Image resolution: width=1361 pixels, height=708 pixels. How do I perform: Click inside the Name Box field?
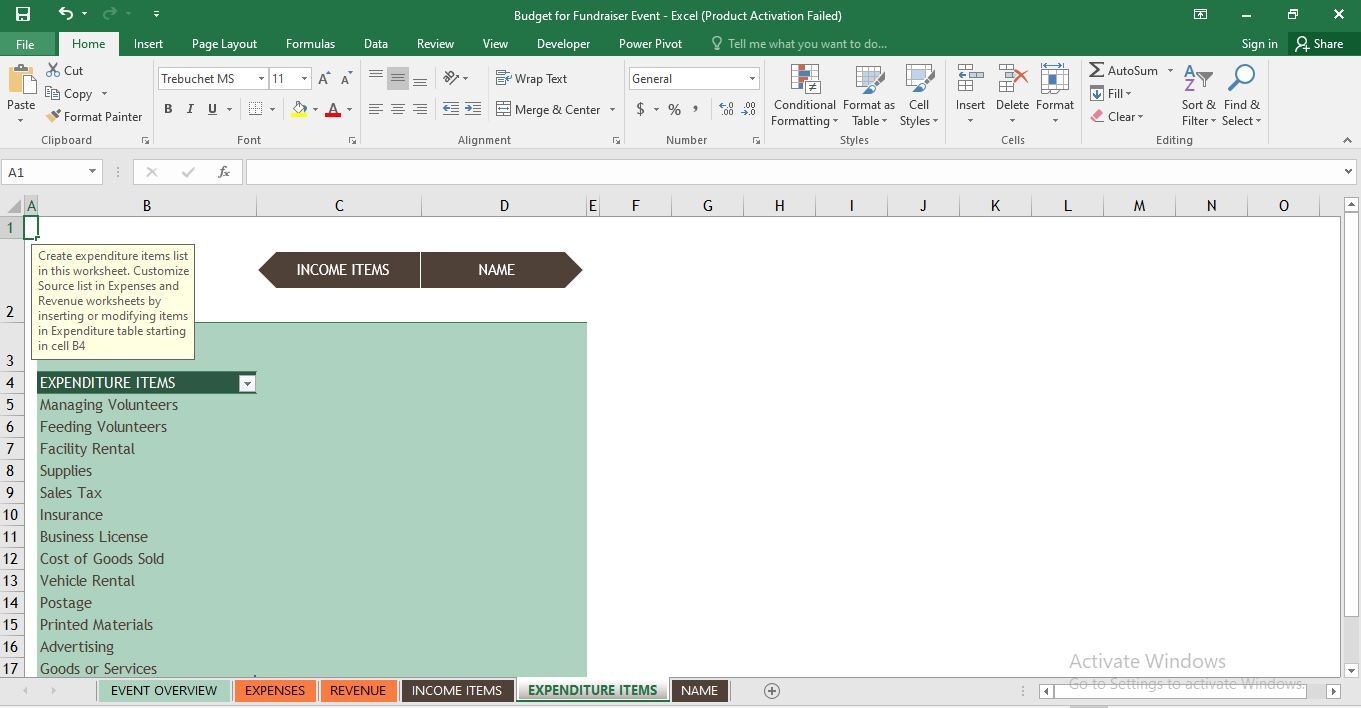[x=45, y=172]
